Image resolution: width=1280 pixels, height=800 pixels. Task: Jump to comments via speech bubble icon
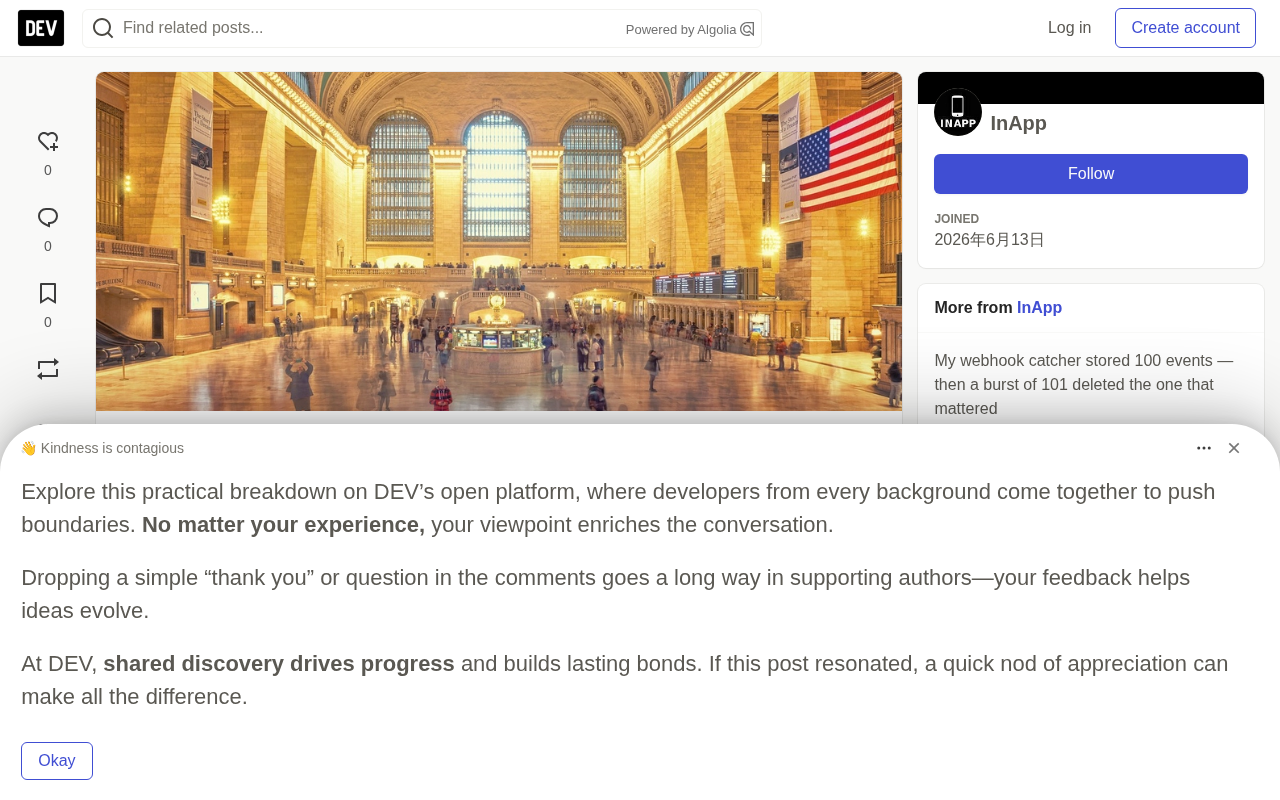tap(48, 218)
